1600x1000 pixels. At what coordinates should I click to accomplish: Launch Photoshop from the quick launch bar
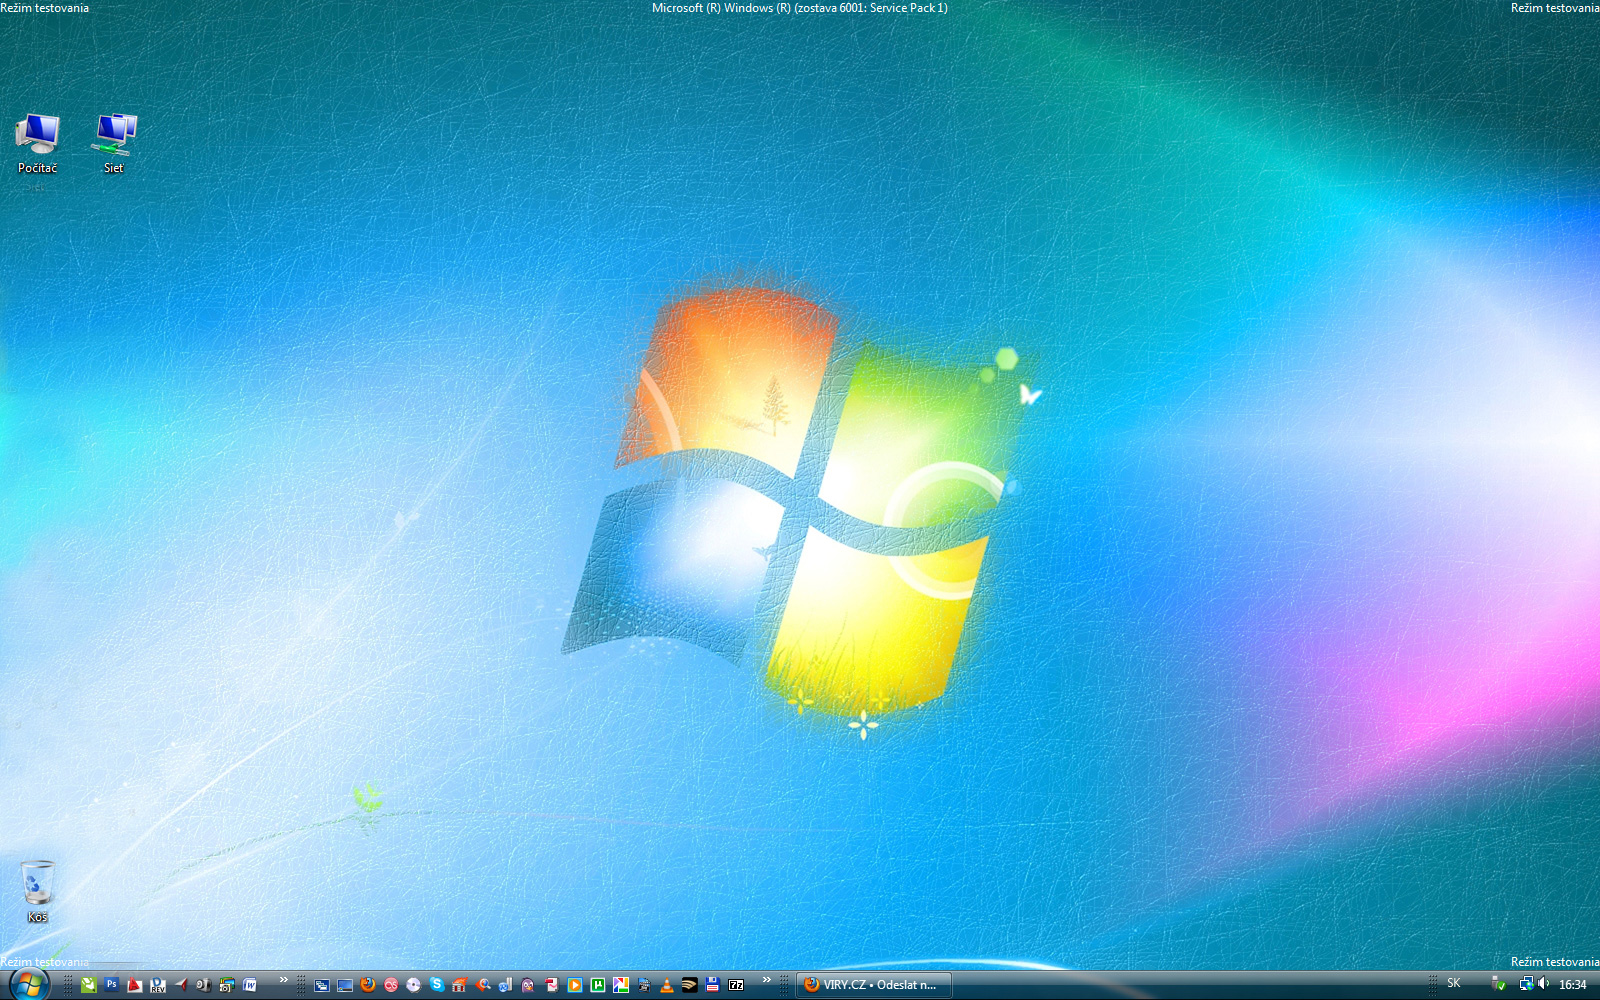(112, 985)
